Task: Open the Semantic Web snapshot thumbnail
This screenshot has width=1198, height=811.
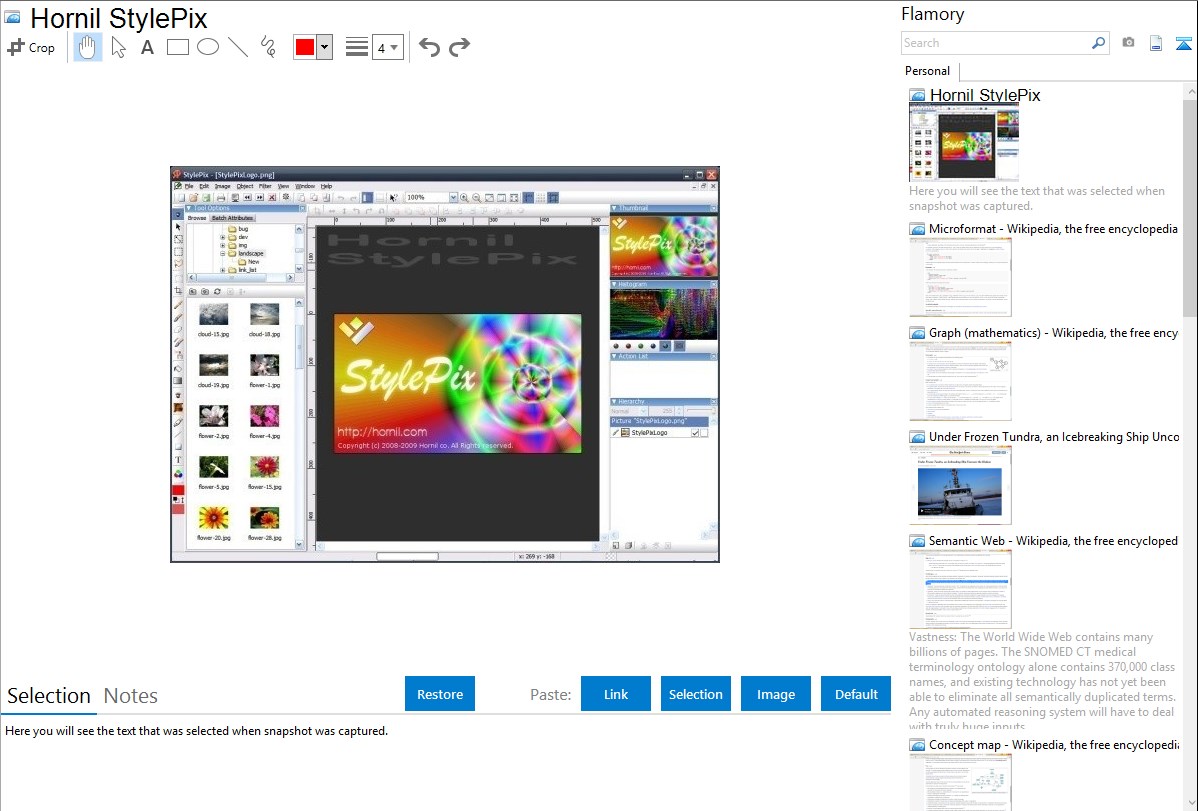Action: coord(960,589)
